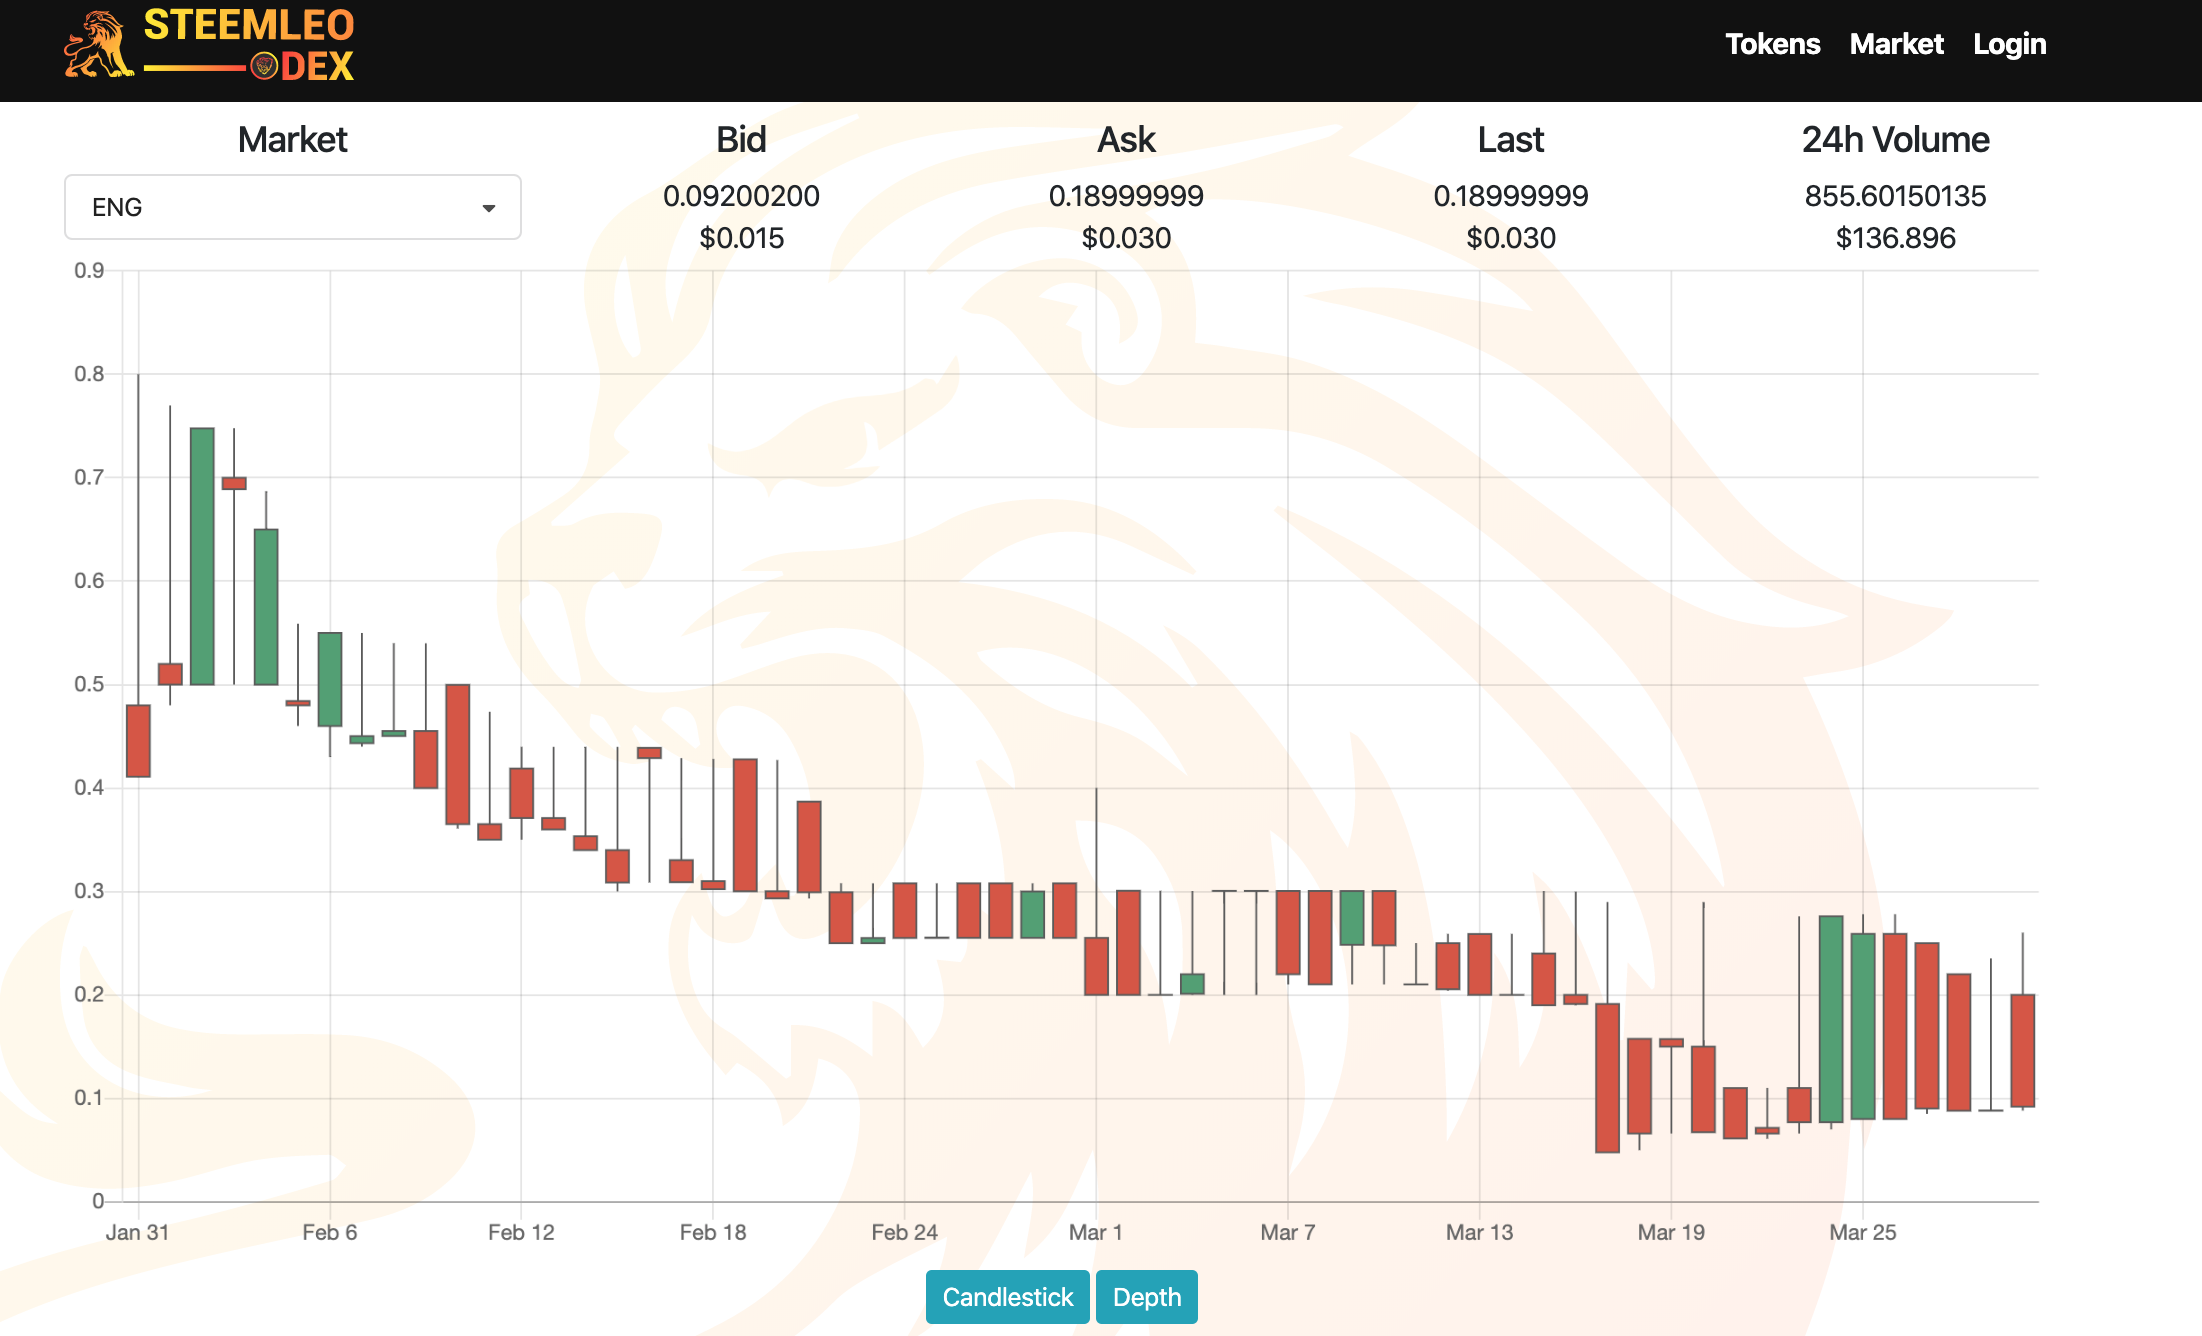Click the dropdown caret arrow

(489, 208)
